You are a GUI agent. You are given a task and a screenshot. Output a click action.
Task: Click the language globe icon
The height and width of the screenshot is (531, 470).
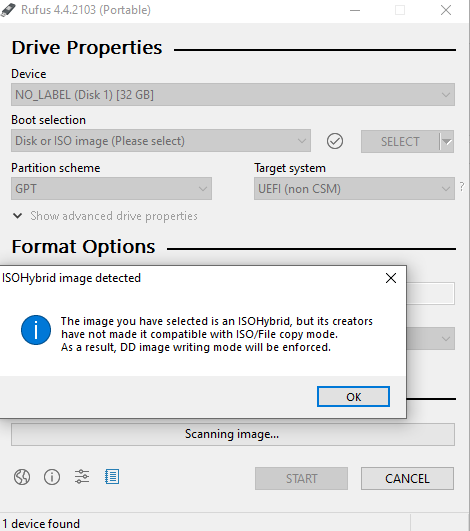22,477
